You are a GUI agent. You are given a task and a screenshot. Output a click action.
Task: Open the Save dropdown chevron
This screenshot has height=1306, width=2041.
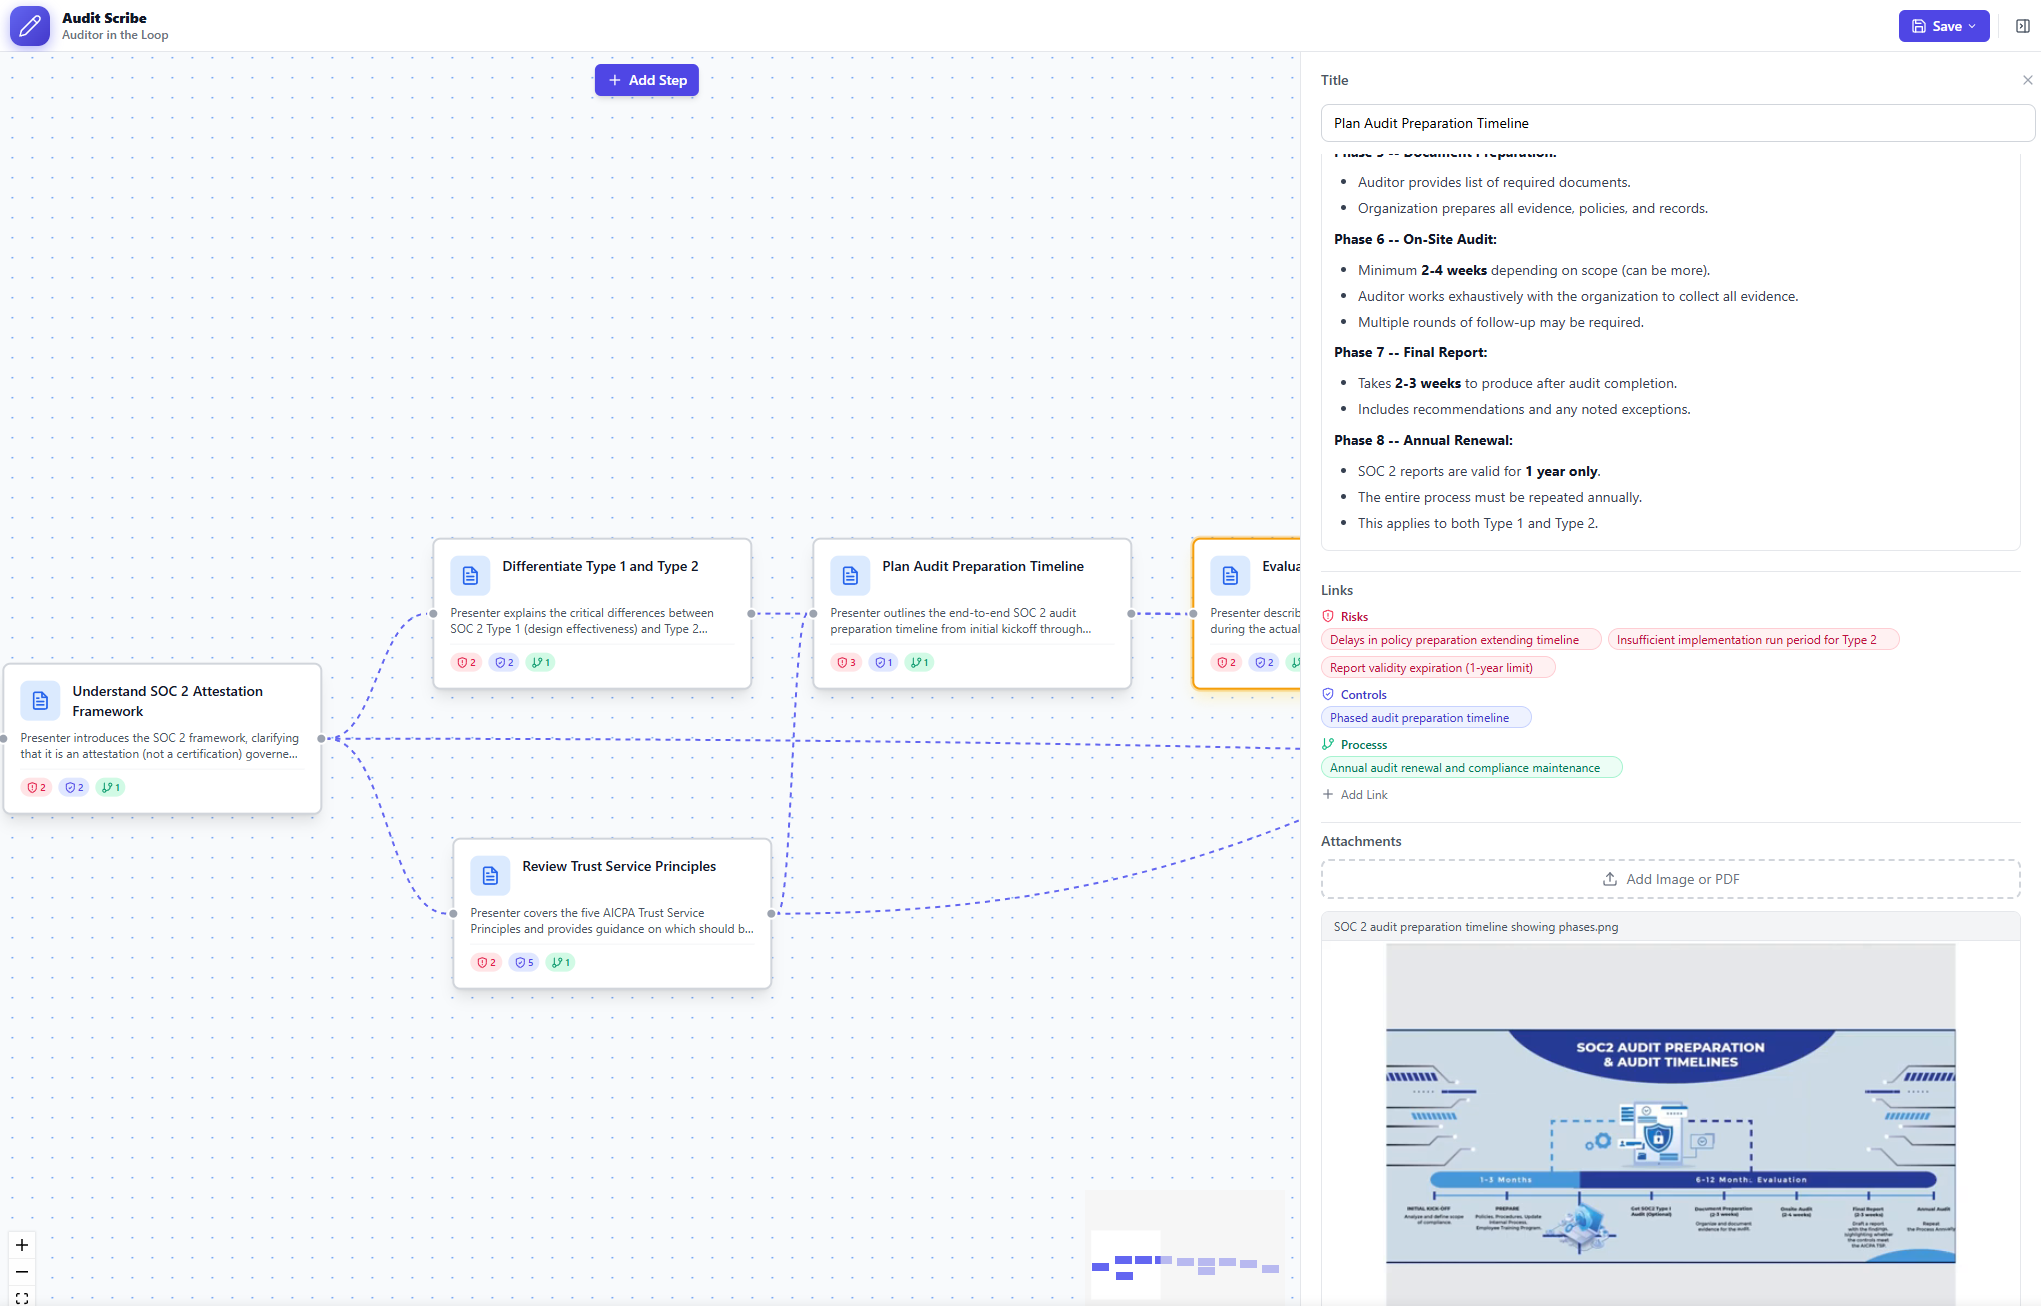coord(1971,25)
